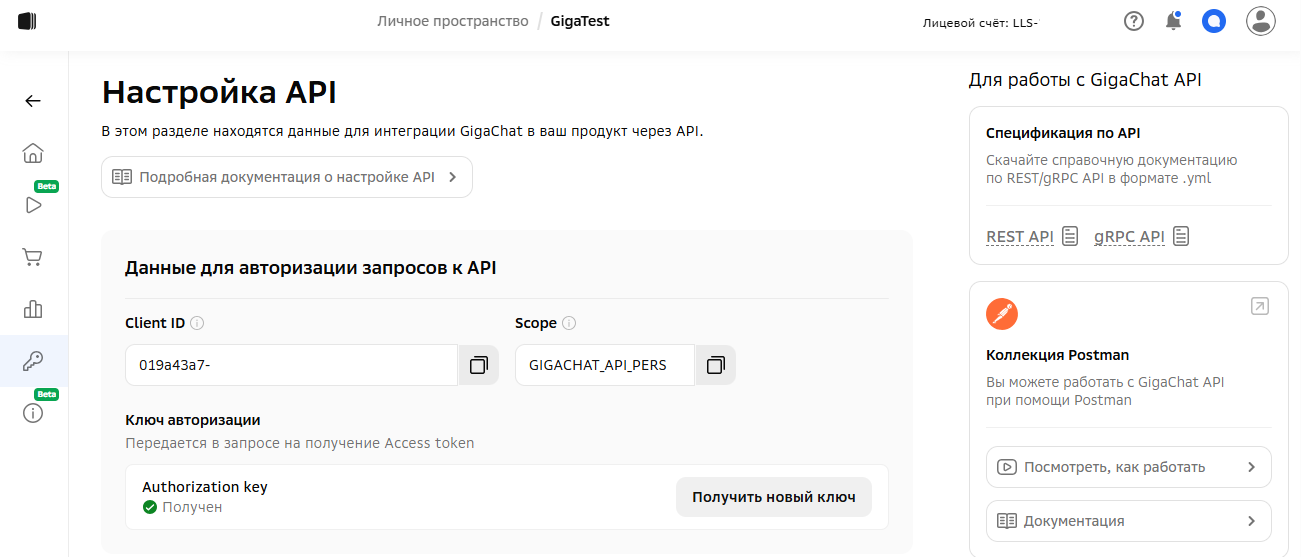Image resolution: width=1301 pixels, height=557 pixels.
Task: Click 'Получен' status text
Action: click(x=192, y=507)
